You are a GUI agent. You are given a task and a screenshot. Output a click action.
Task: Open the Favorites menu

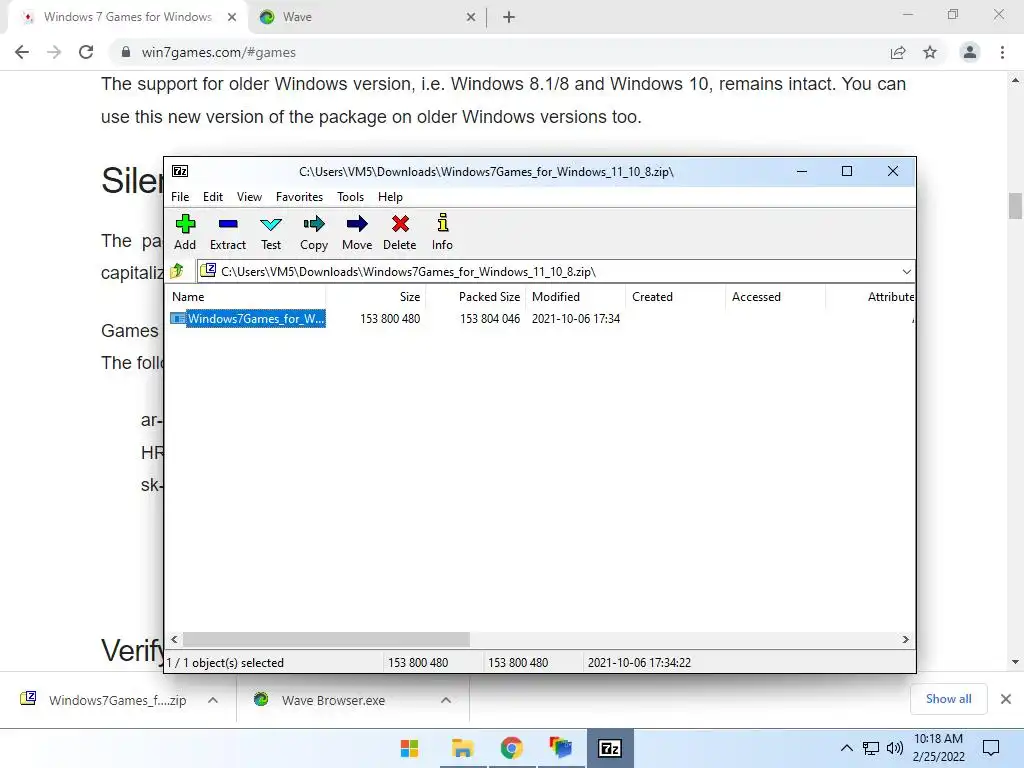(x=299, y=197)
